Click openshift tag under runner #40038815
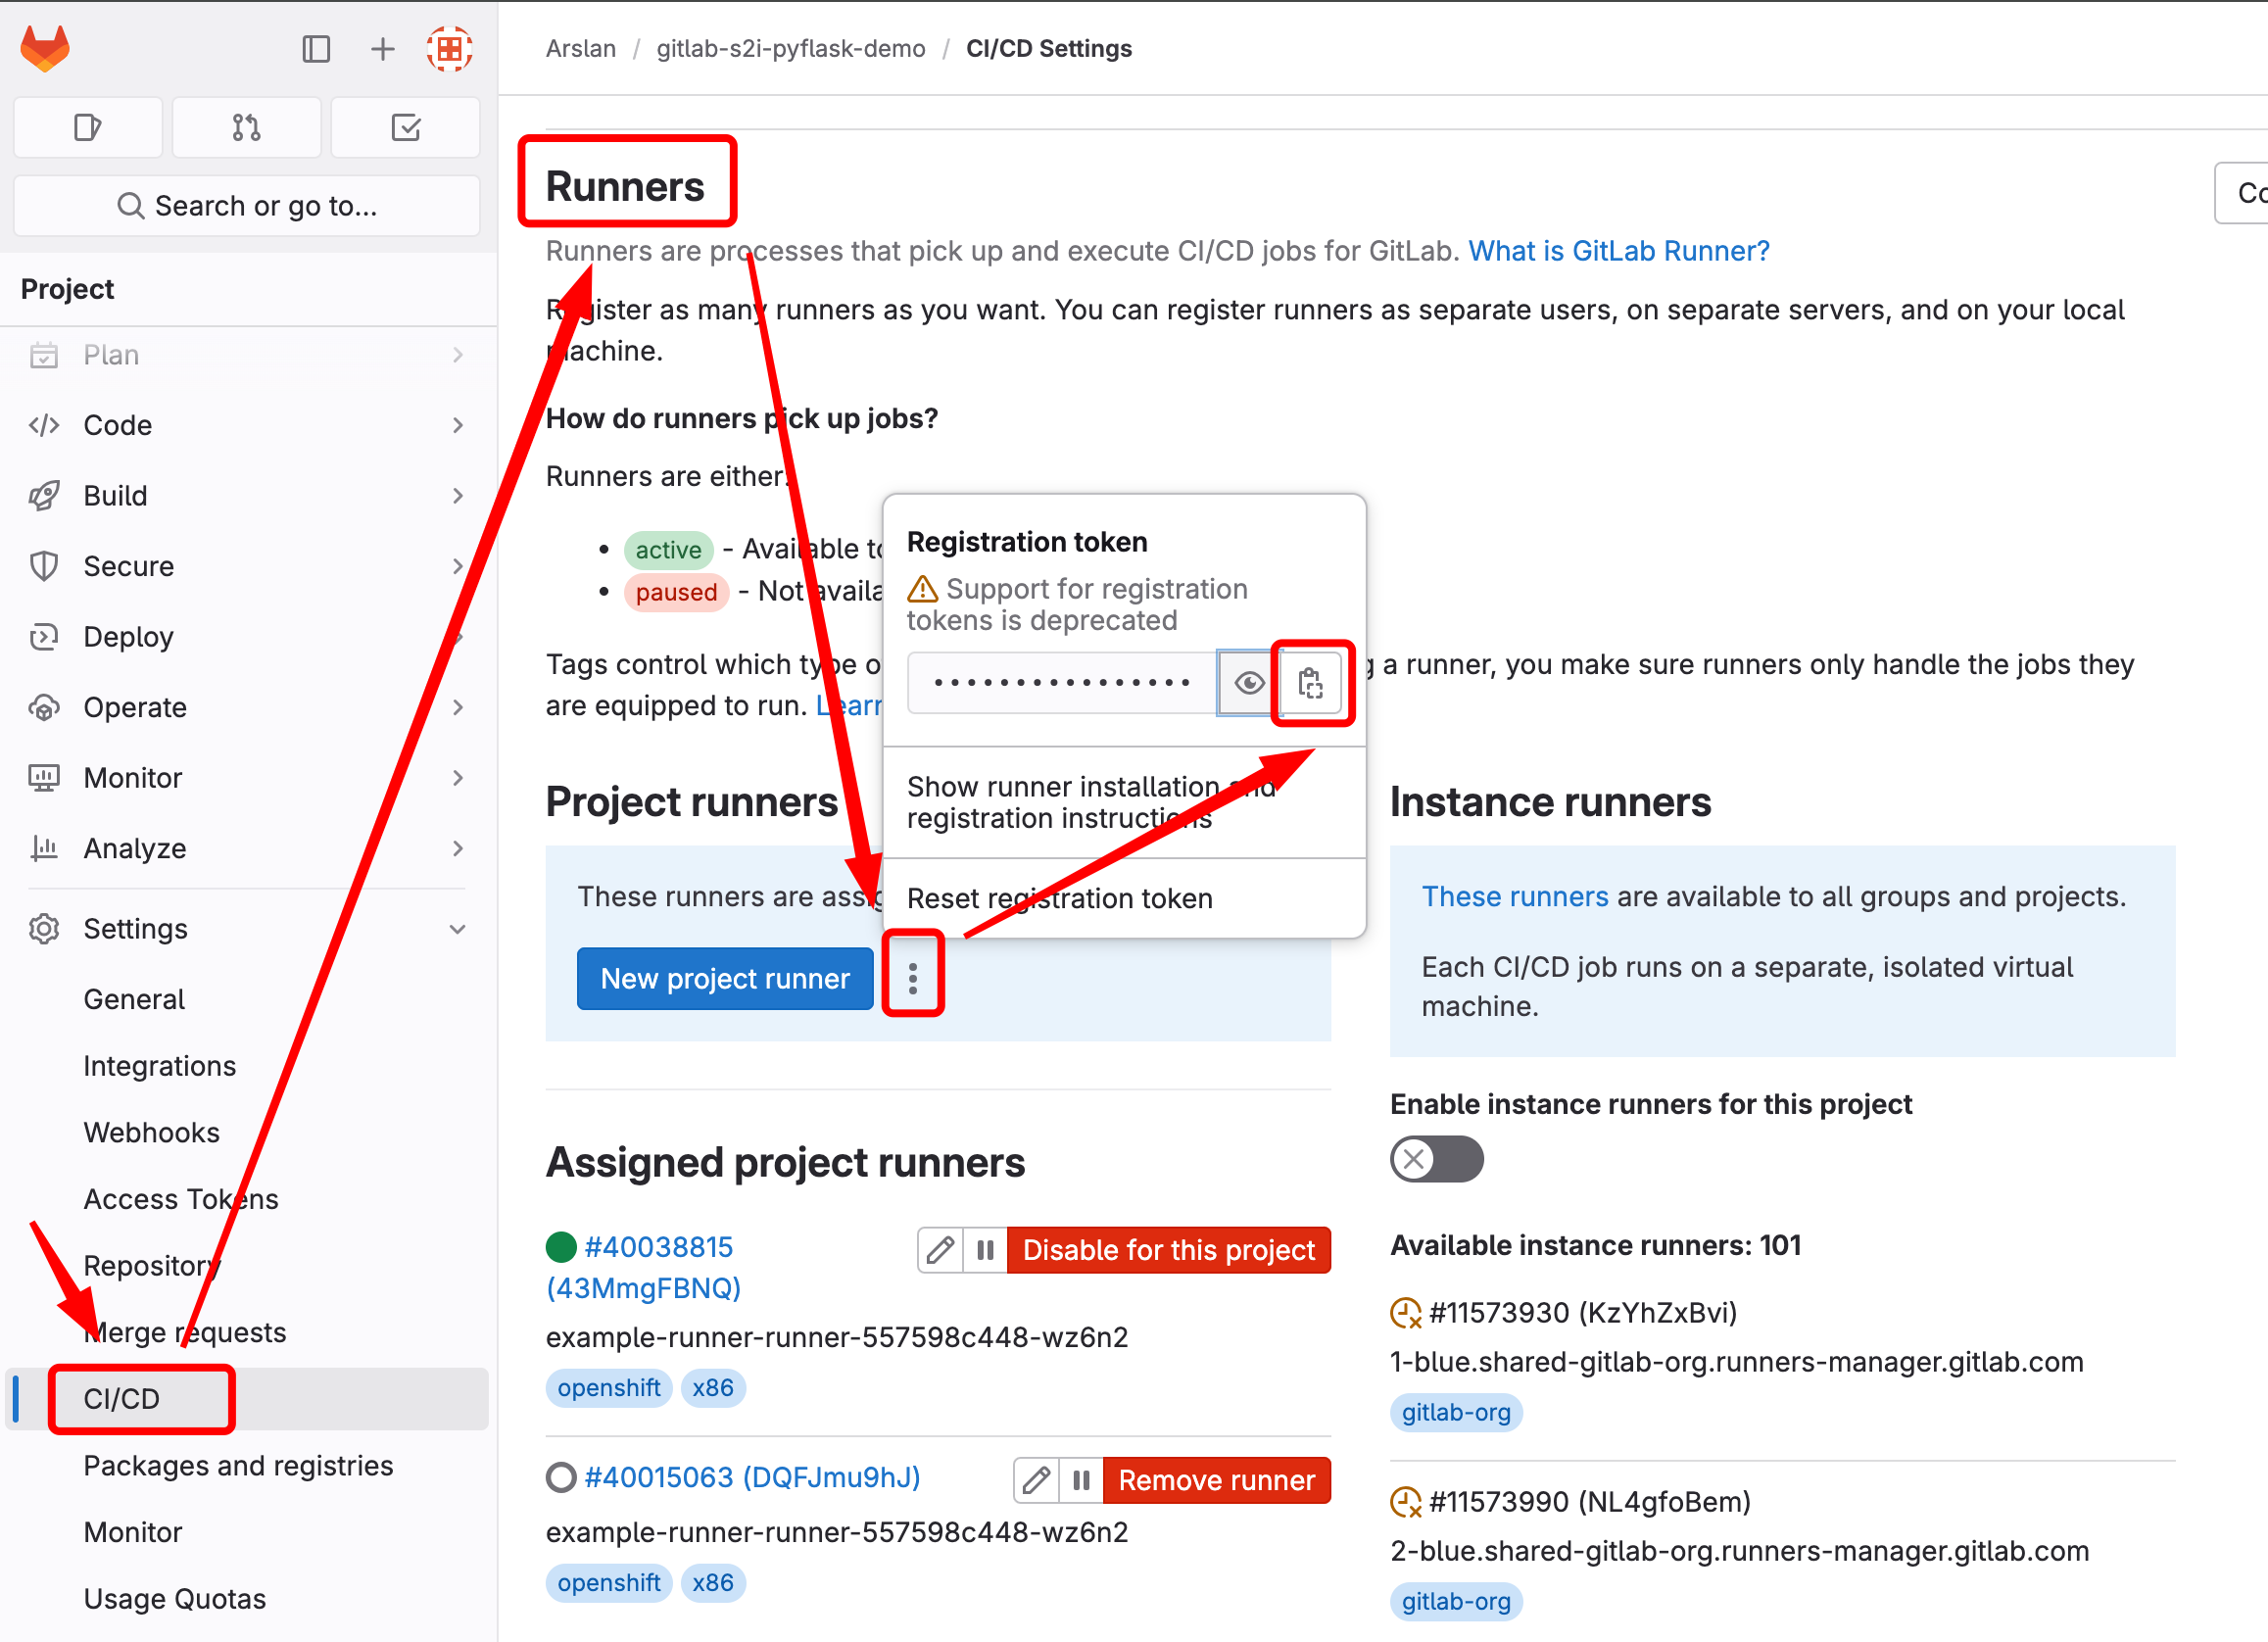This screenshot has width=2268, height=1642. (x=608, y=1388)
